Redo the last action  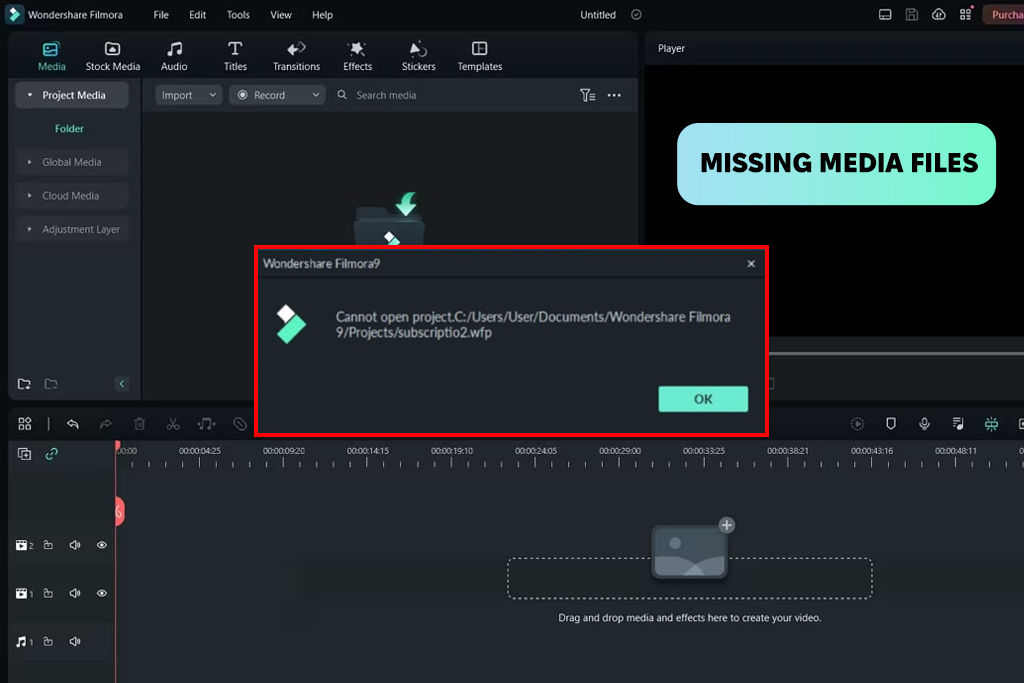pyautogui.click(x=105, y=424)
